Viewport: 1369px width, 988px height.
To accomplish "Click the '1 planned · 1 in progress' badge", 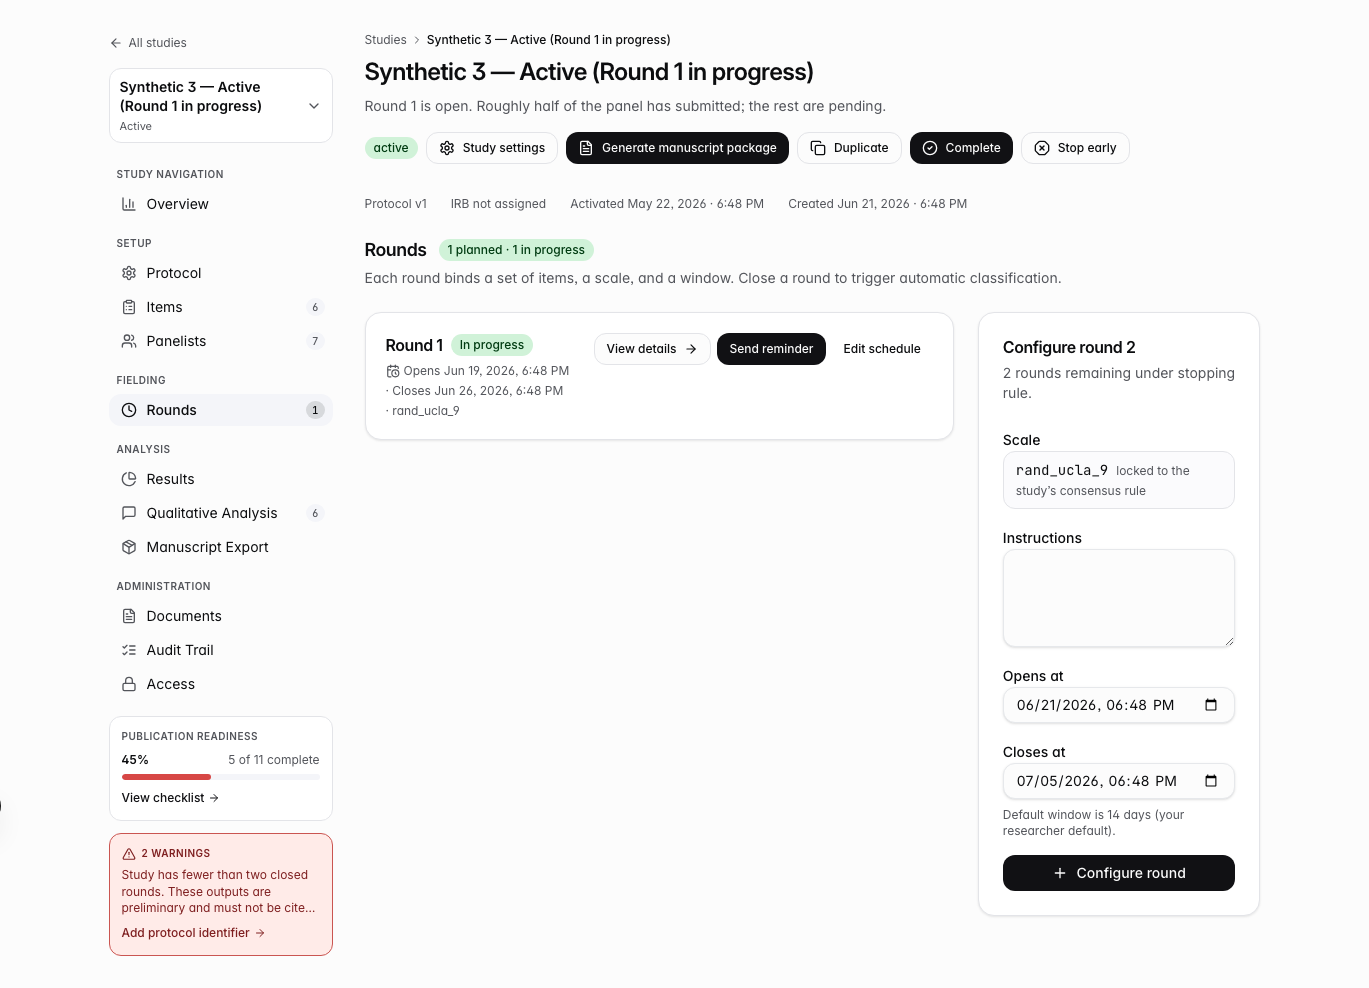I will click(516, 250).
